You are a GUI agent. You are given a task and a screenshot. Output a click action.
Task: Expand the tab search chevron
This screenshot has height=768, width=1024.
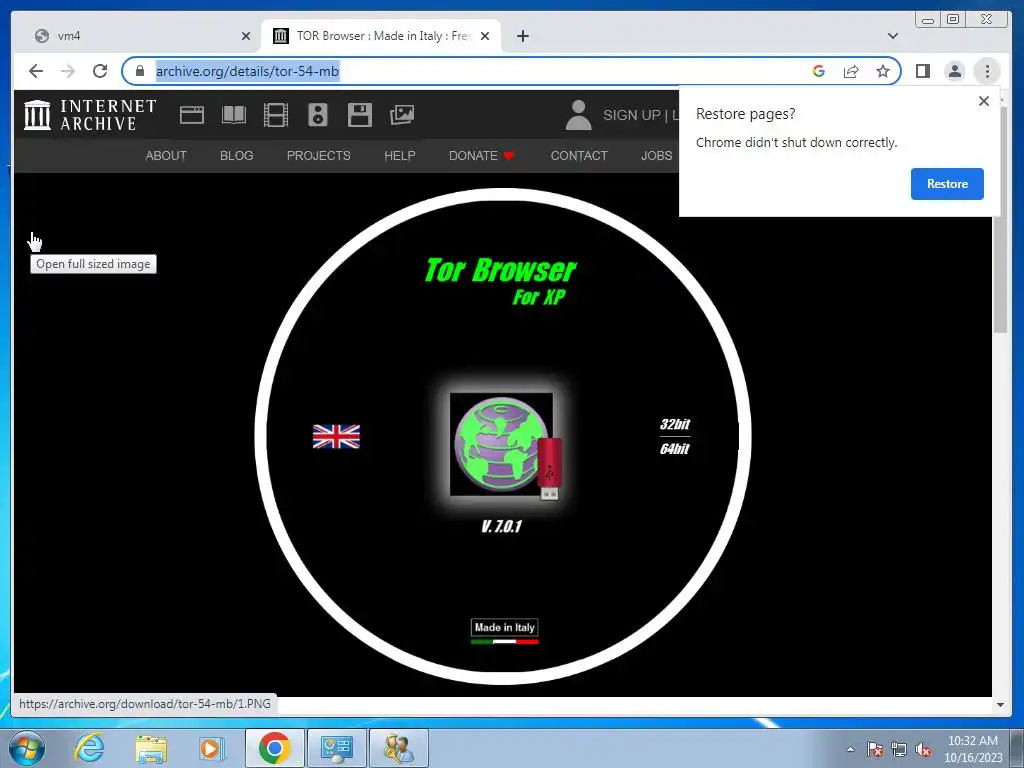tap(893, 36)
